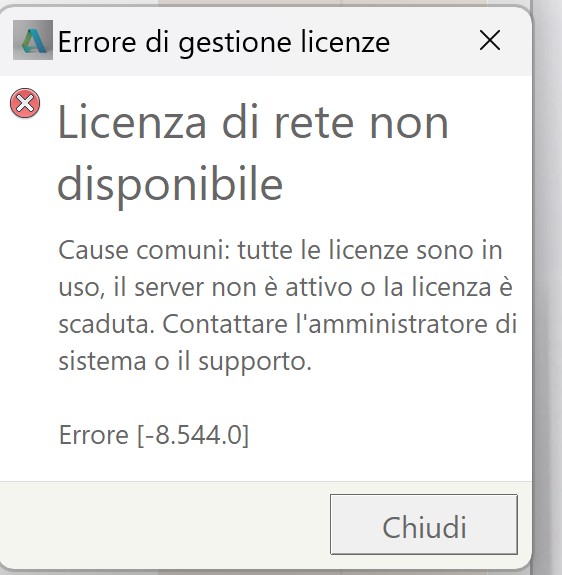Viewport: 562px width, 575px height.
Task: Click the words 'tutte le licenze sono in'
Action: (370, 250)
